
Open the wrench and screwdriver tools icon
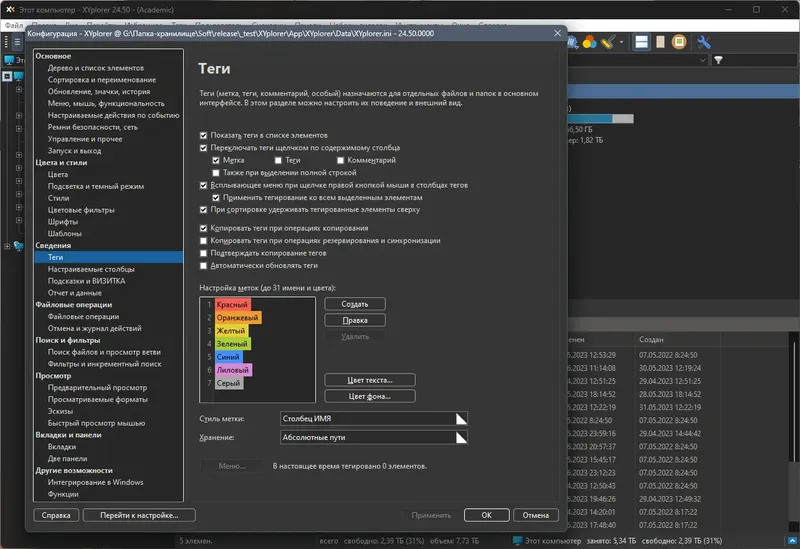click(704, 42)
